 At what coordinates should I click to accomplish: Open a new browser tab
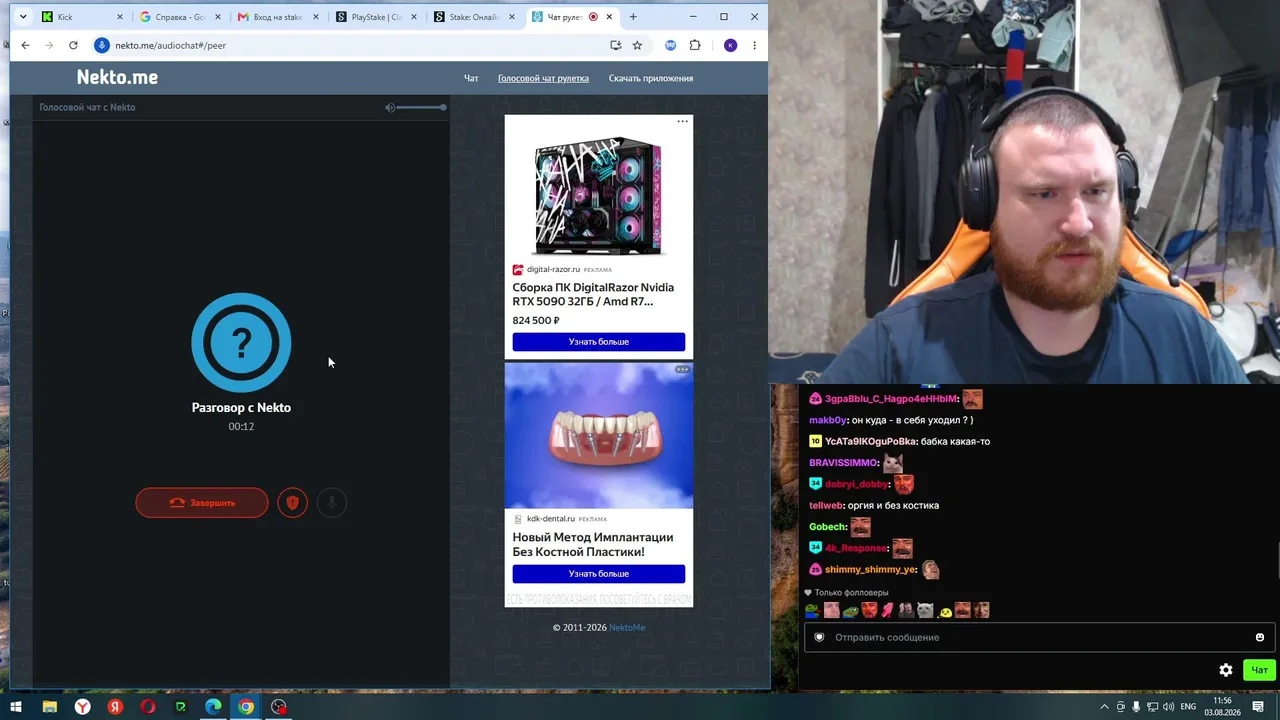[633, 17]
